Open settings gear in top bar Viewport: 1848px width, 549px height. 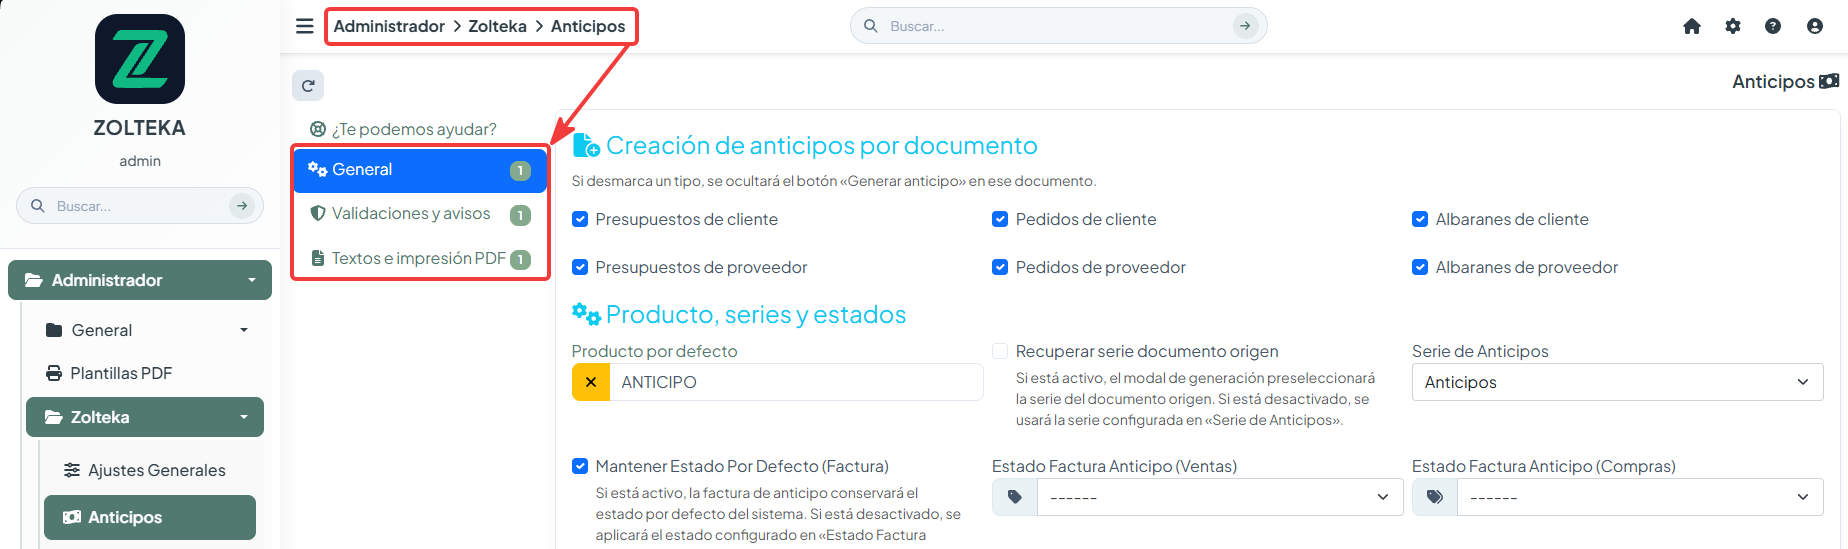tap(1733, 26)
